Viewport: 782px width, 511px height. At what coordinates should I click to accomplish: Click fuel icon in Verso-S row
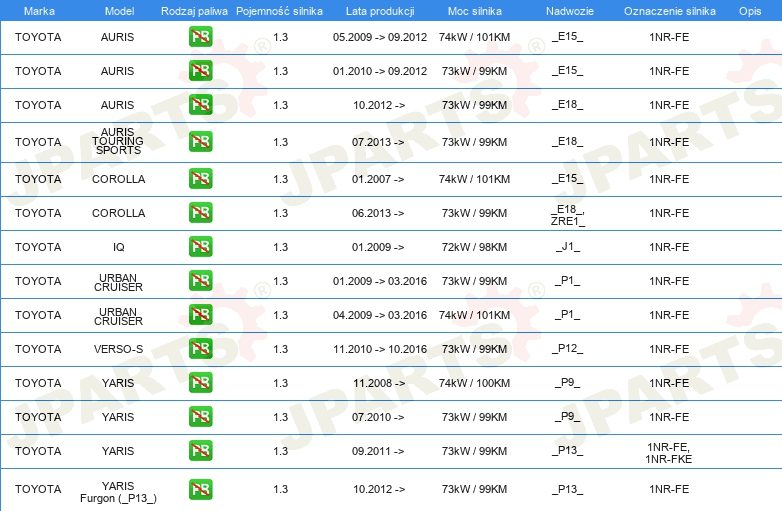200,348
